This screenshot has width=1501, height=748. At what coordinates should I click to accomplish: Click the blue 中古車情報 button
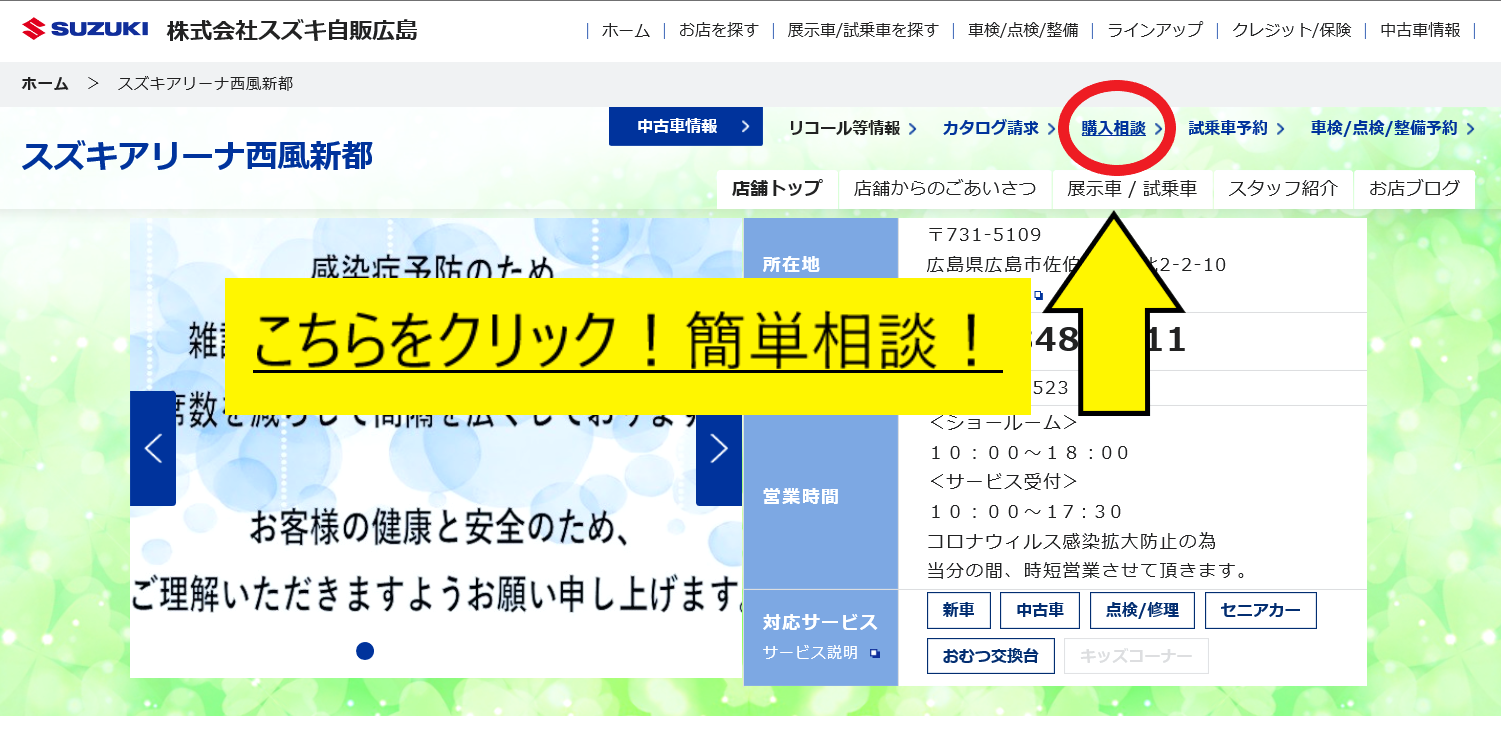coord(686,127)
